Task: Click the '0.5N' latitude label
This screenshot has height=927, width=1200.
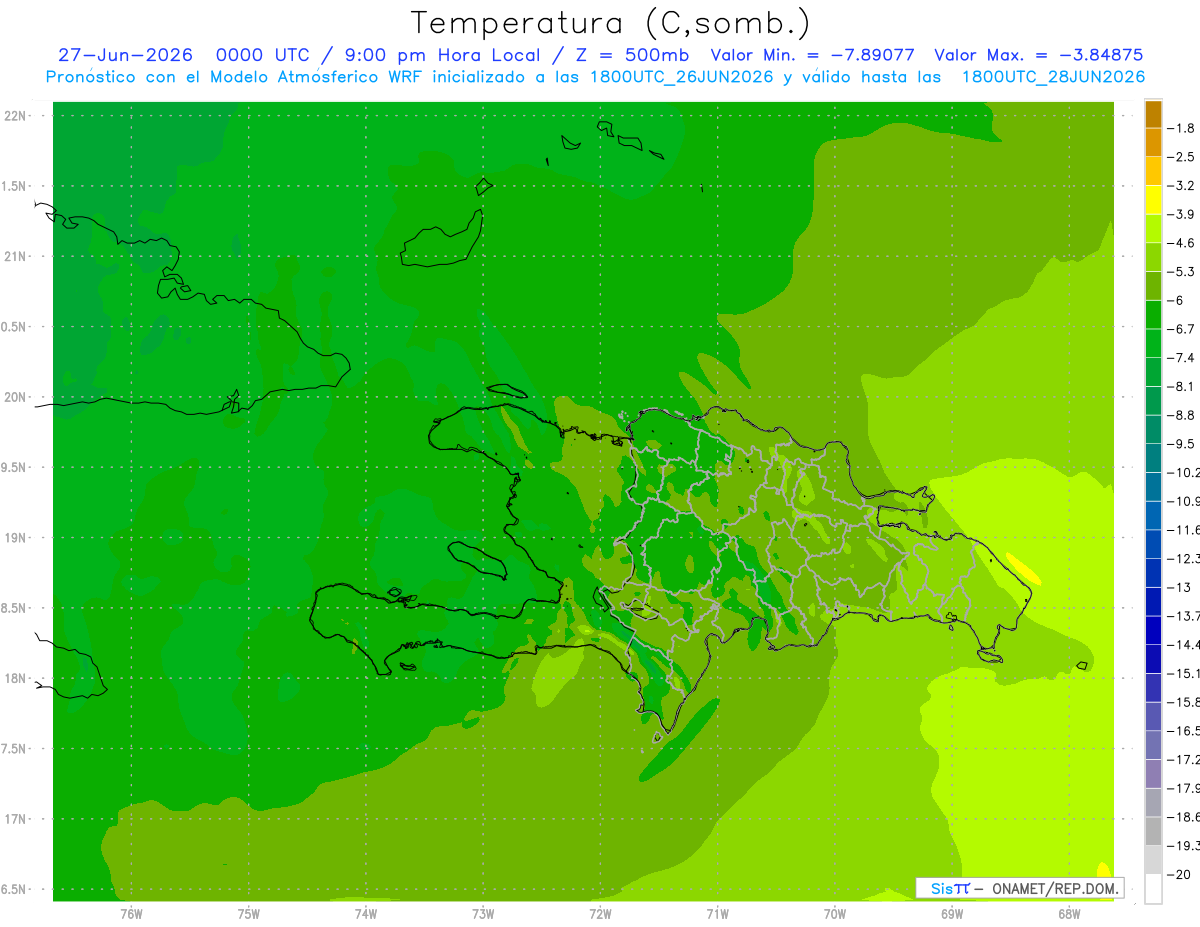Action: coord(15,327)
